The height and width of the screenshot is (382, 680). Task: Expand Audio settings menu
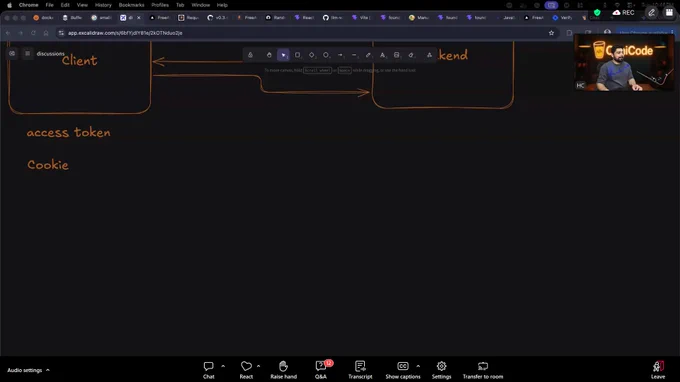pos(29,370)
